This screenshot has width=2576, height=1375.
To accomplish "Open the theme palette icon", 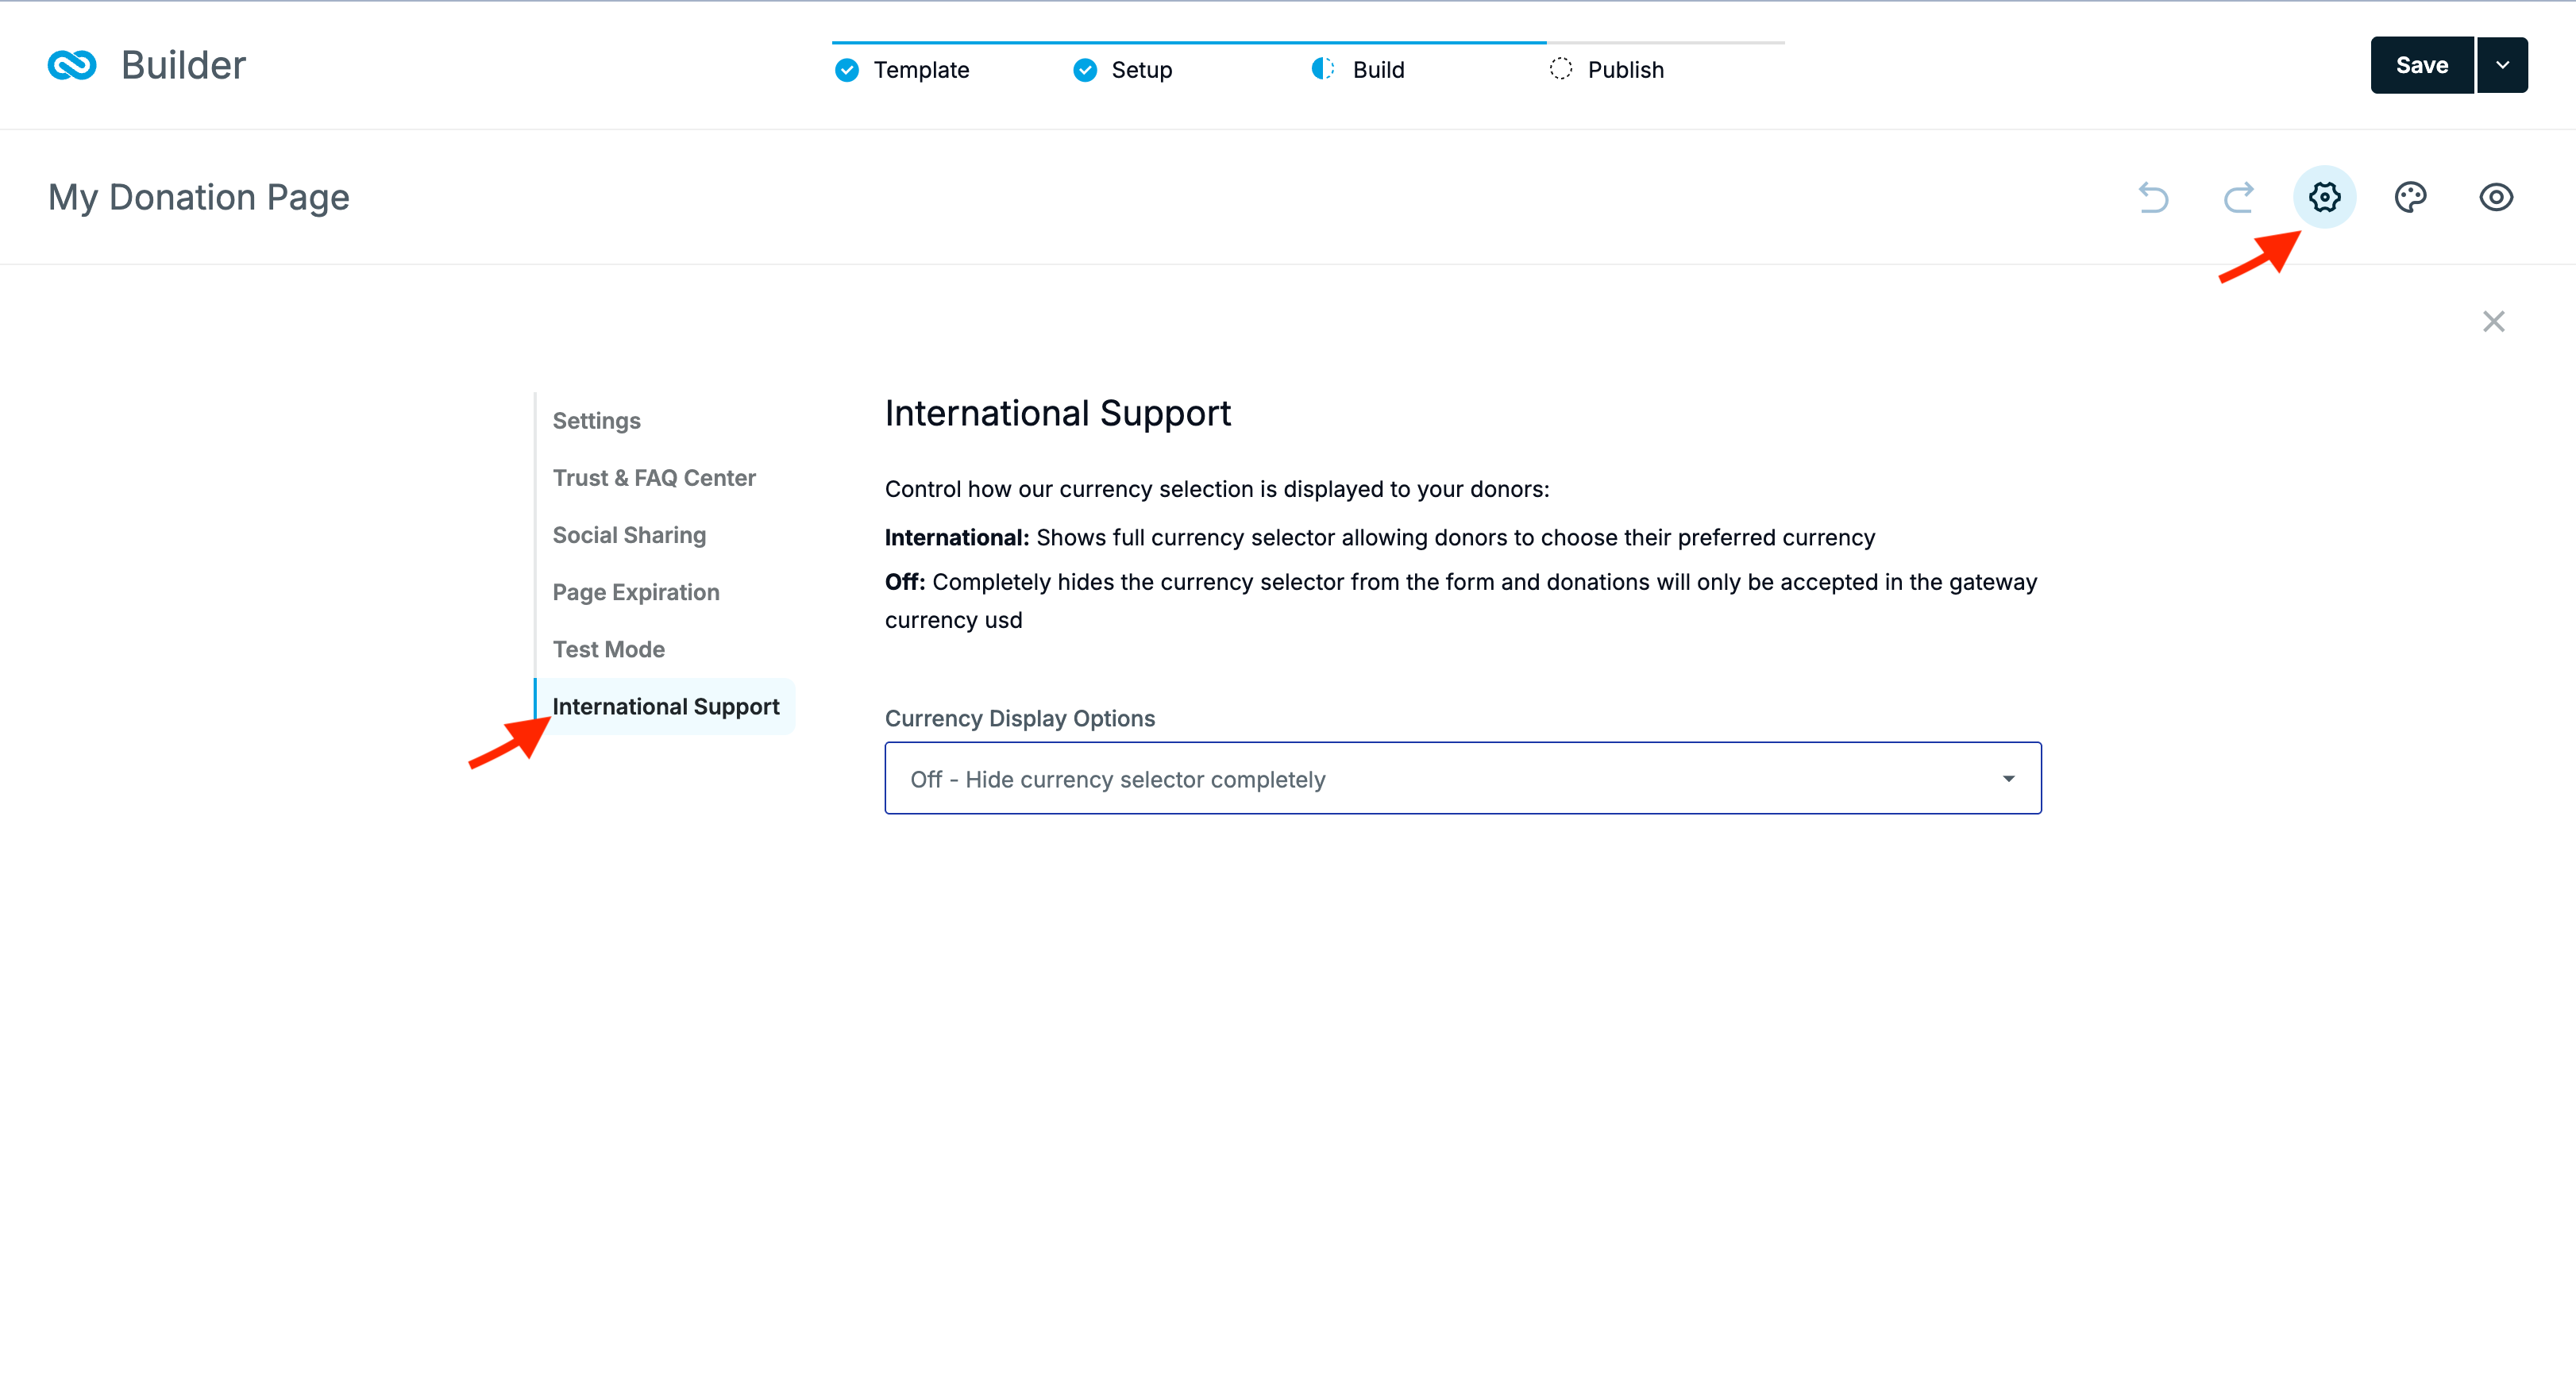I will (x=2410, y=197).
